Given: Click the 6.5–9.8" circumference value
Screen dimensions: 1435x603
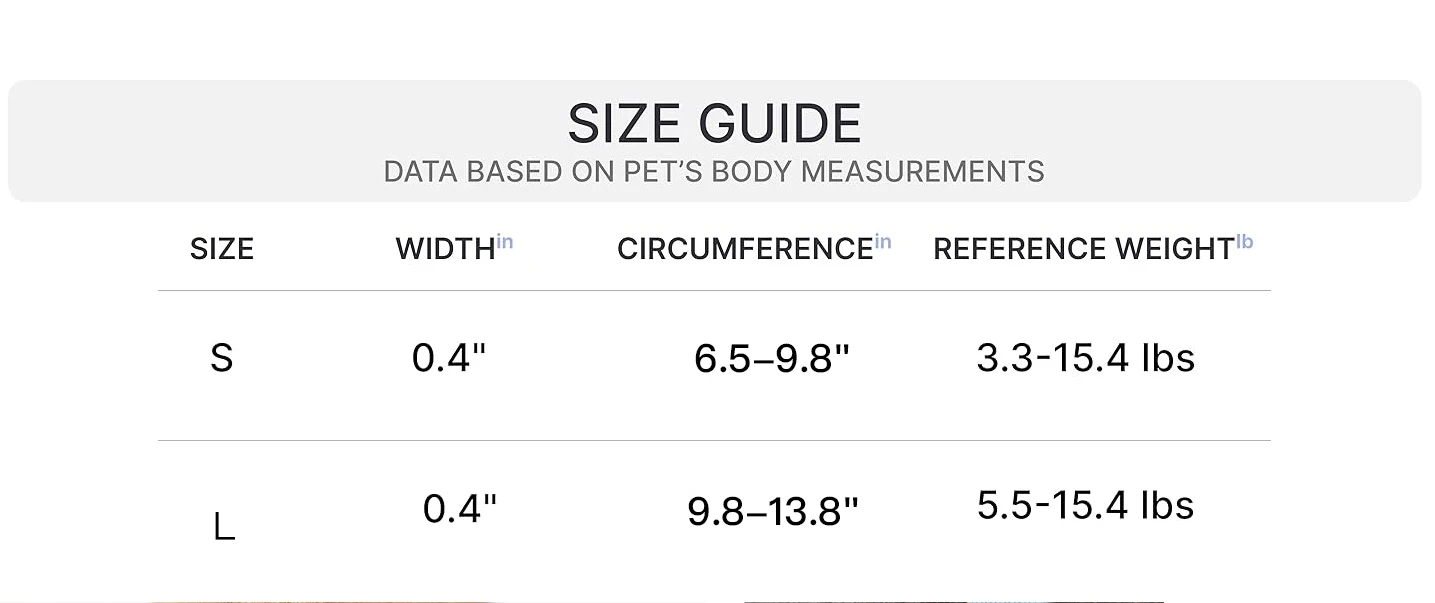Looking at the screenshot, I should click(x=772, y=359).
